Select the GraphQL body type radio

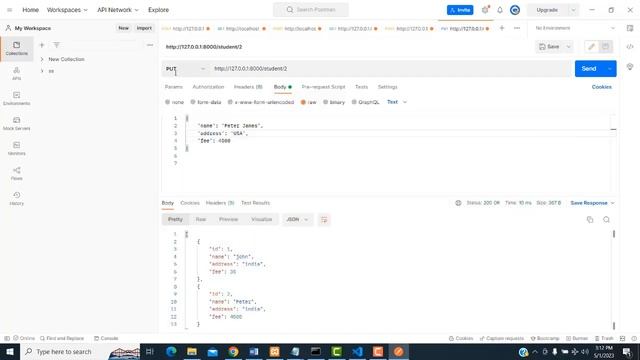(354, 102)
